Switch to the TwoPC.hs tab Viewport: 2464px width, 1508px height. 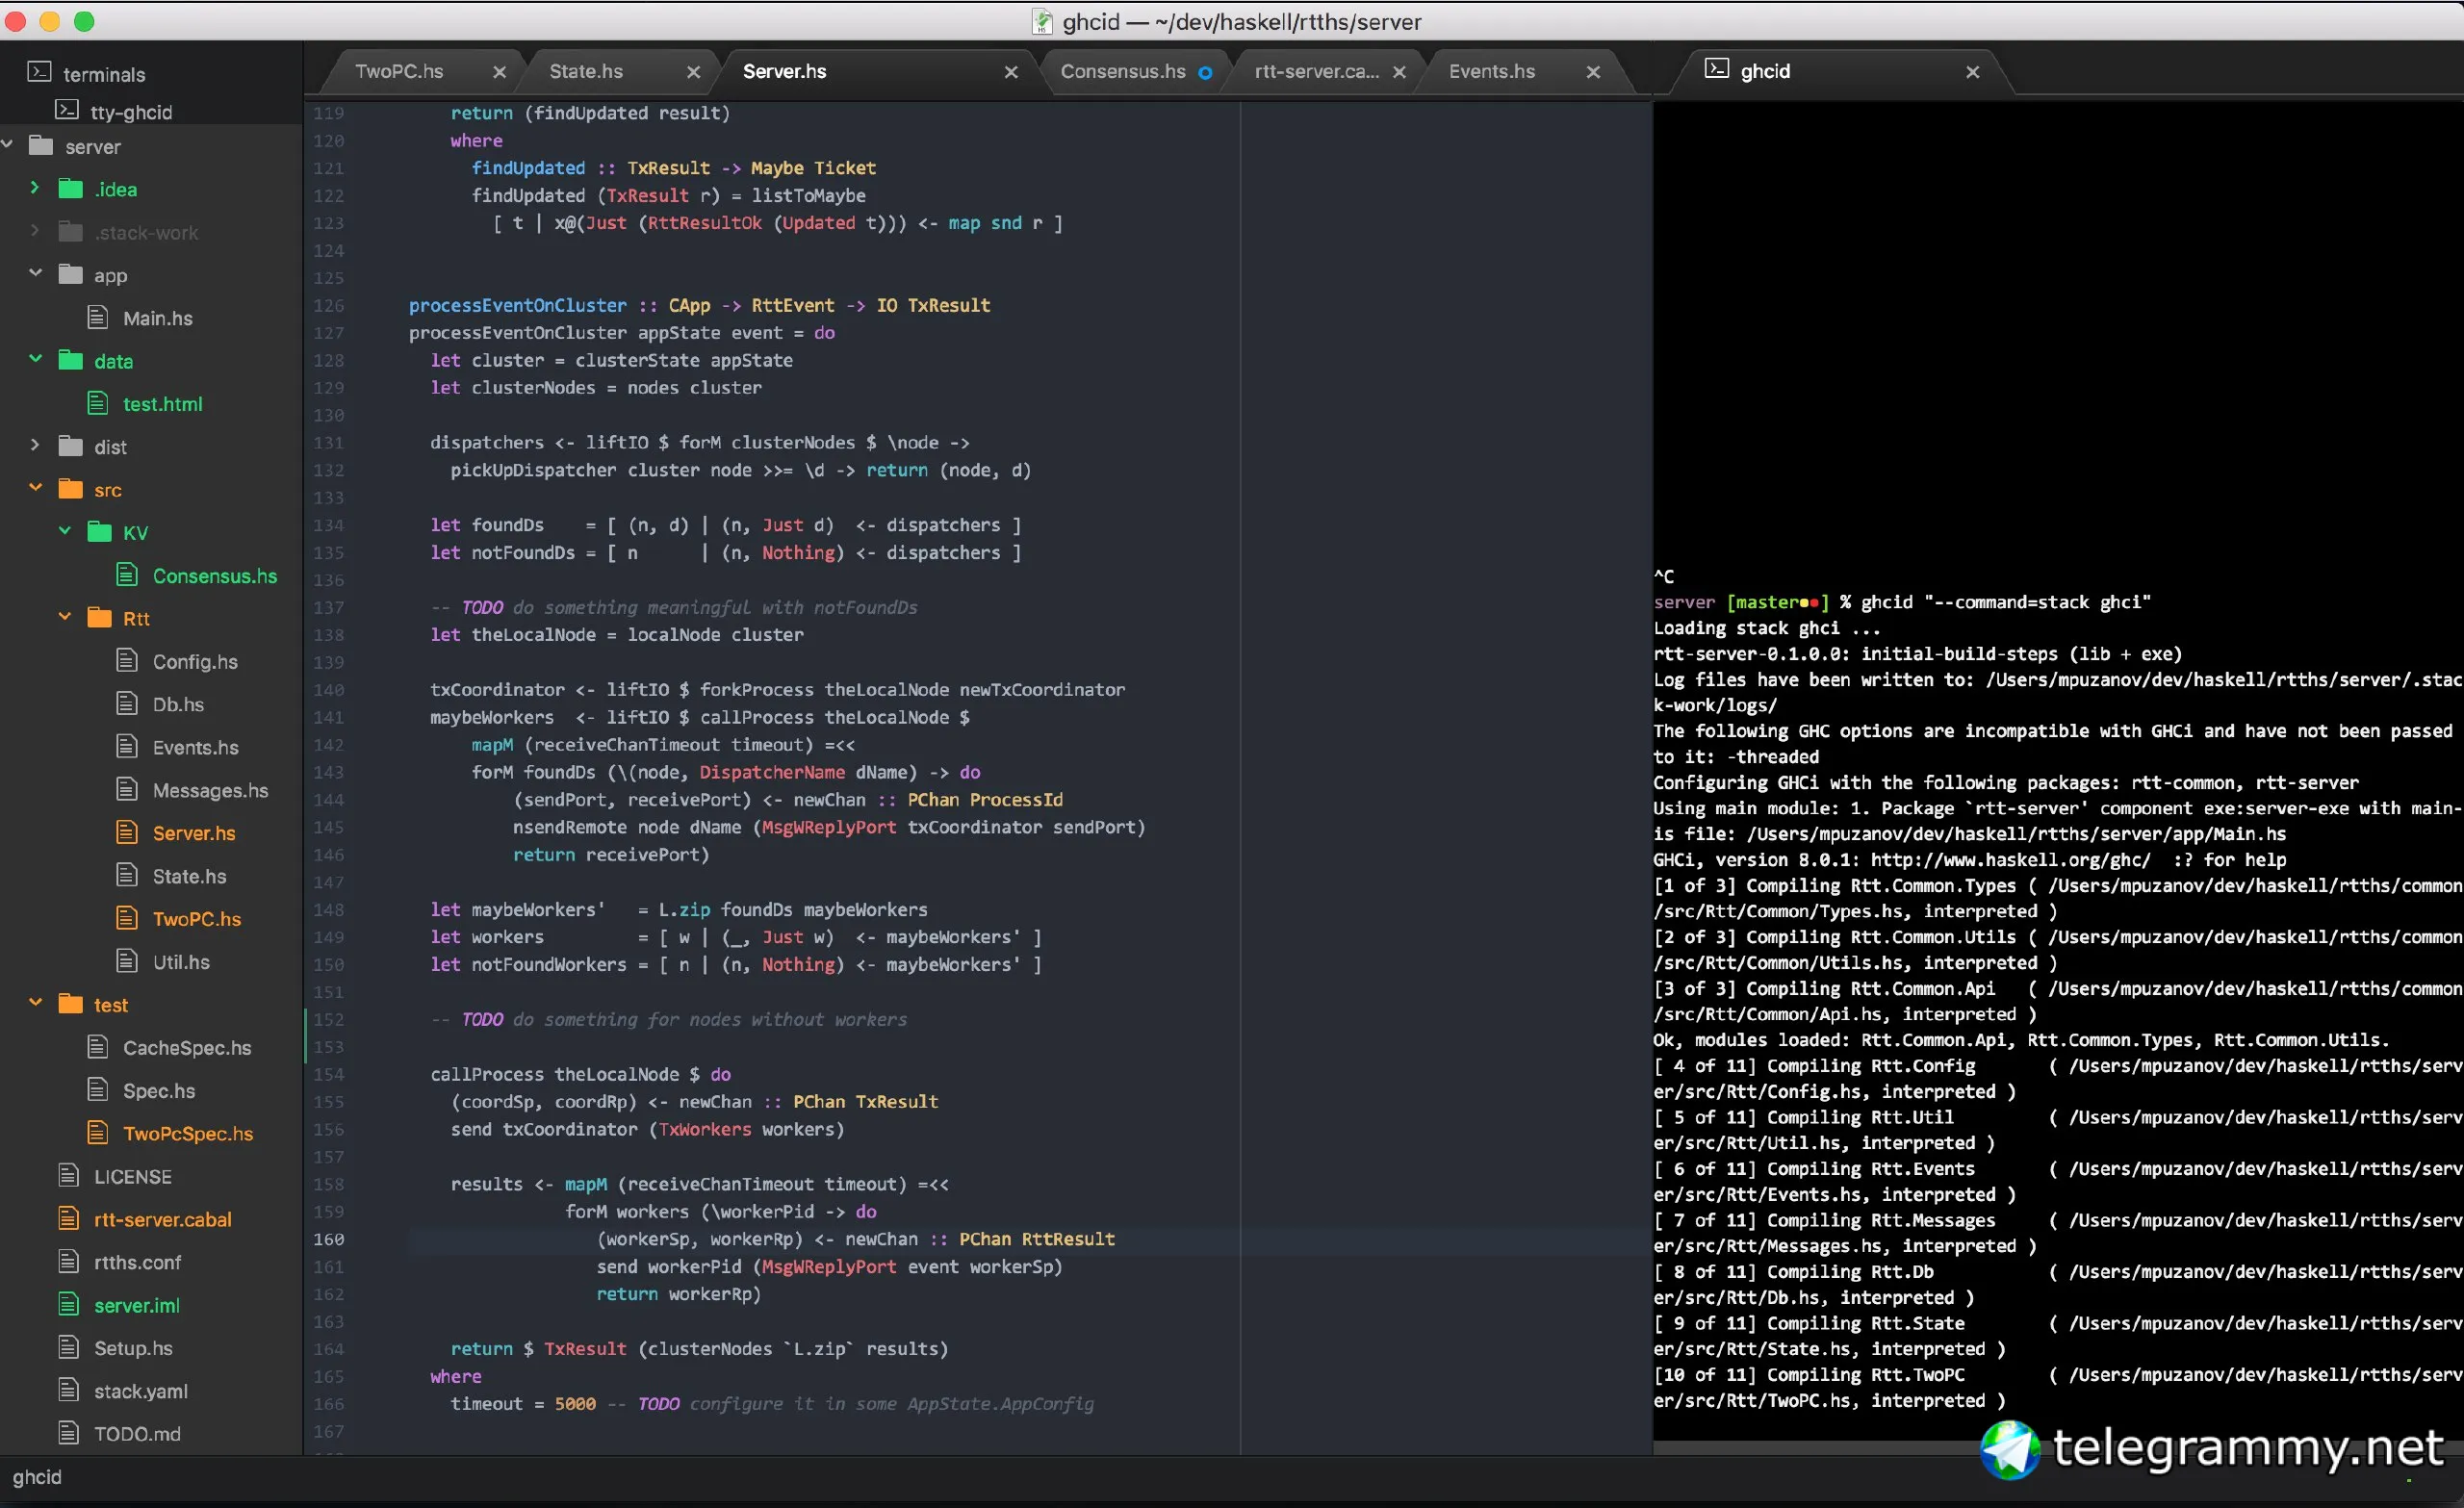point(399,71)
